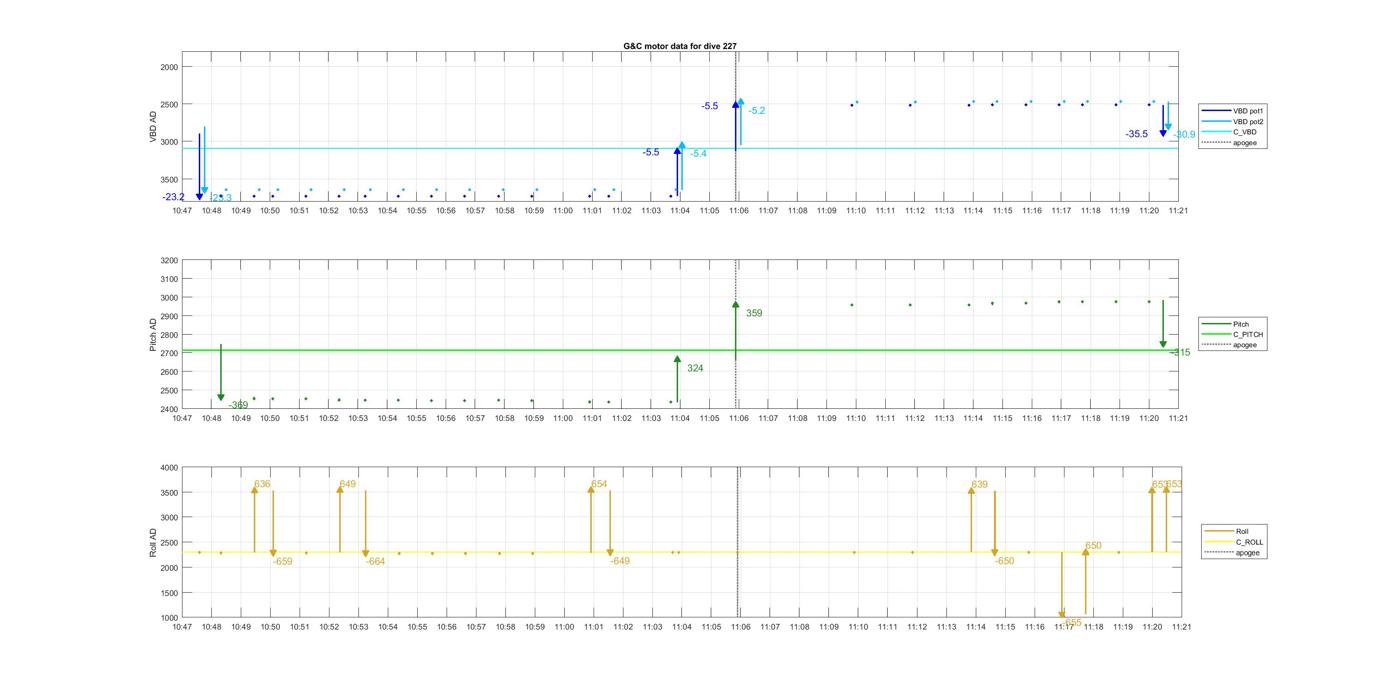
Task: Click the plot title 'G&C motor data for dive 227'
Action: (x=680, y=46)
